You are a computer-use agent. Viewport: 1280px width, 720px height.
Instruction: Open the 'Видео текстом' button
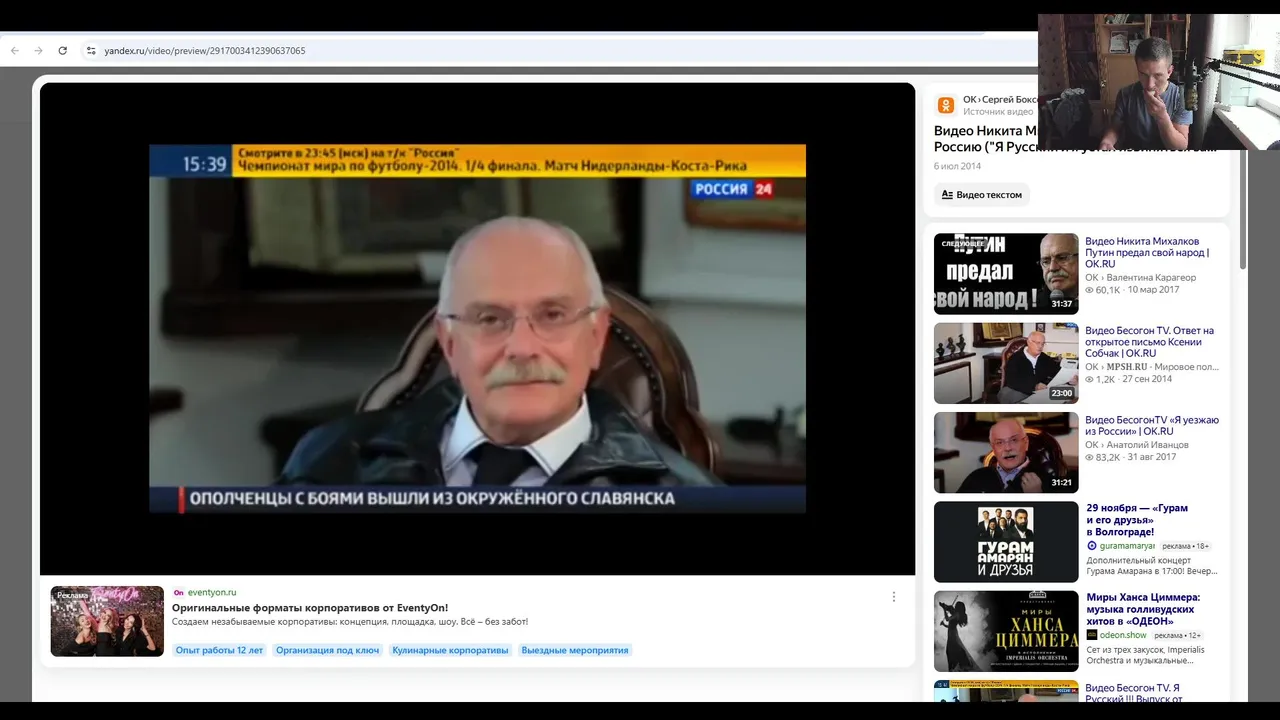click(x=981, y=195)
